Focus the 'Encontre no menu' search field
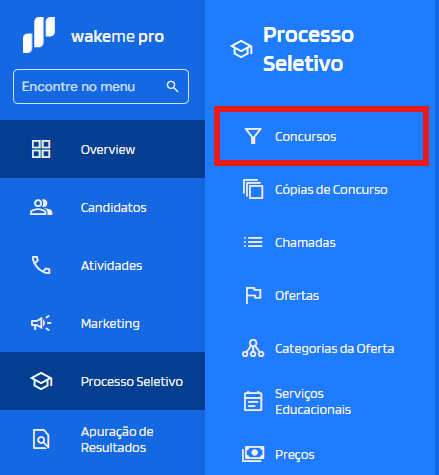This screenshot has width=439, height=475. coord(101,87)
